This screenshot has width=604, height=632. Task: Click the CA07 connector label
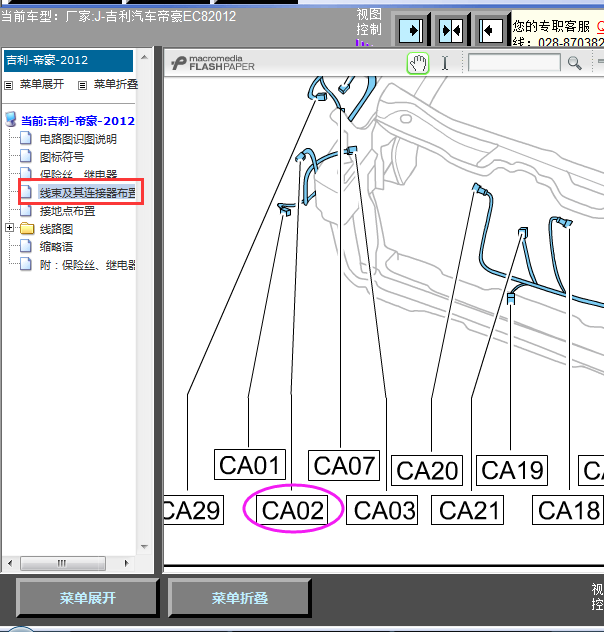(344, 466)
